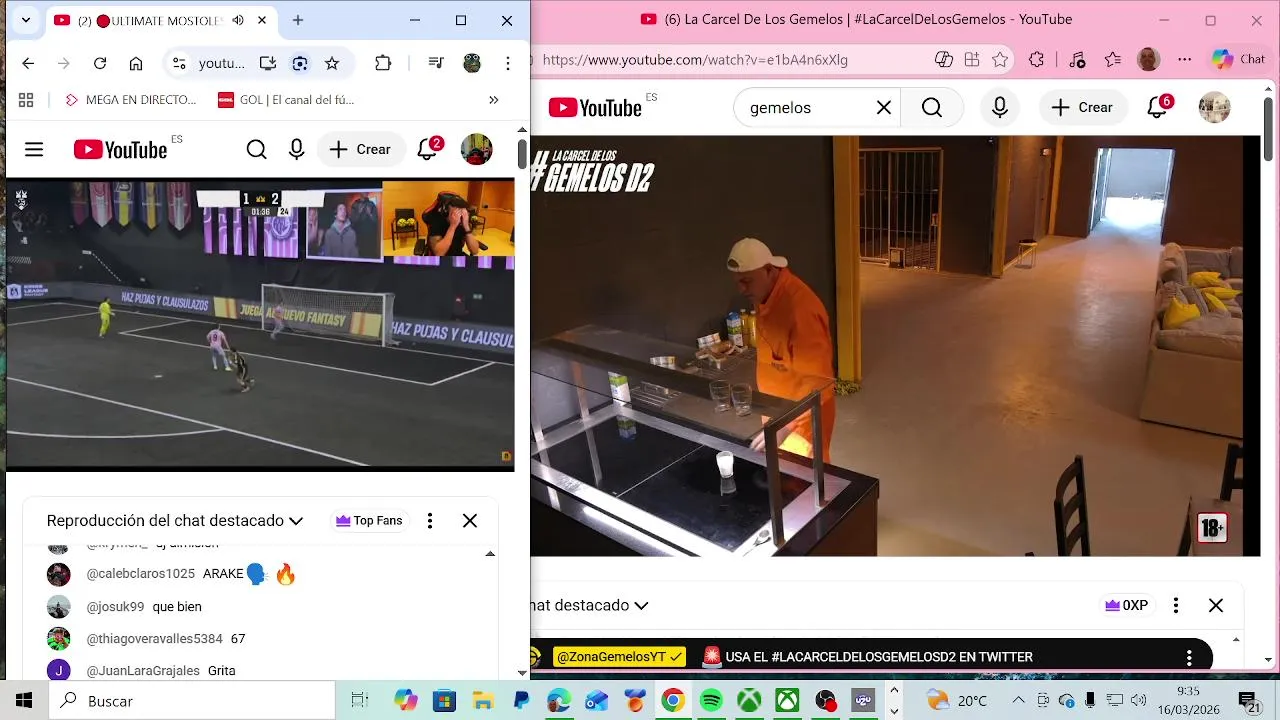Click the Chrome address bar URL text
The width and height of the screenshot is (1280, 720).
[222, 63]
